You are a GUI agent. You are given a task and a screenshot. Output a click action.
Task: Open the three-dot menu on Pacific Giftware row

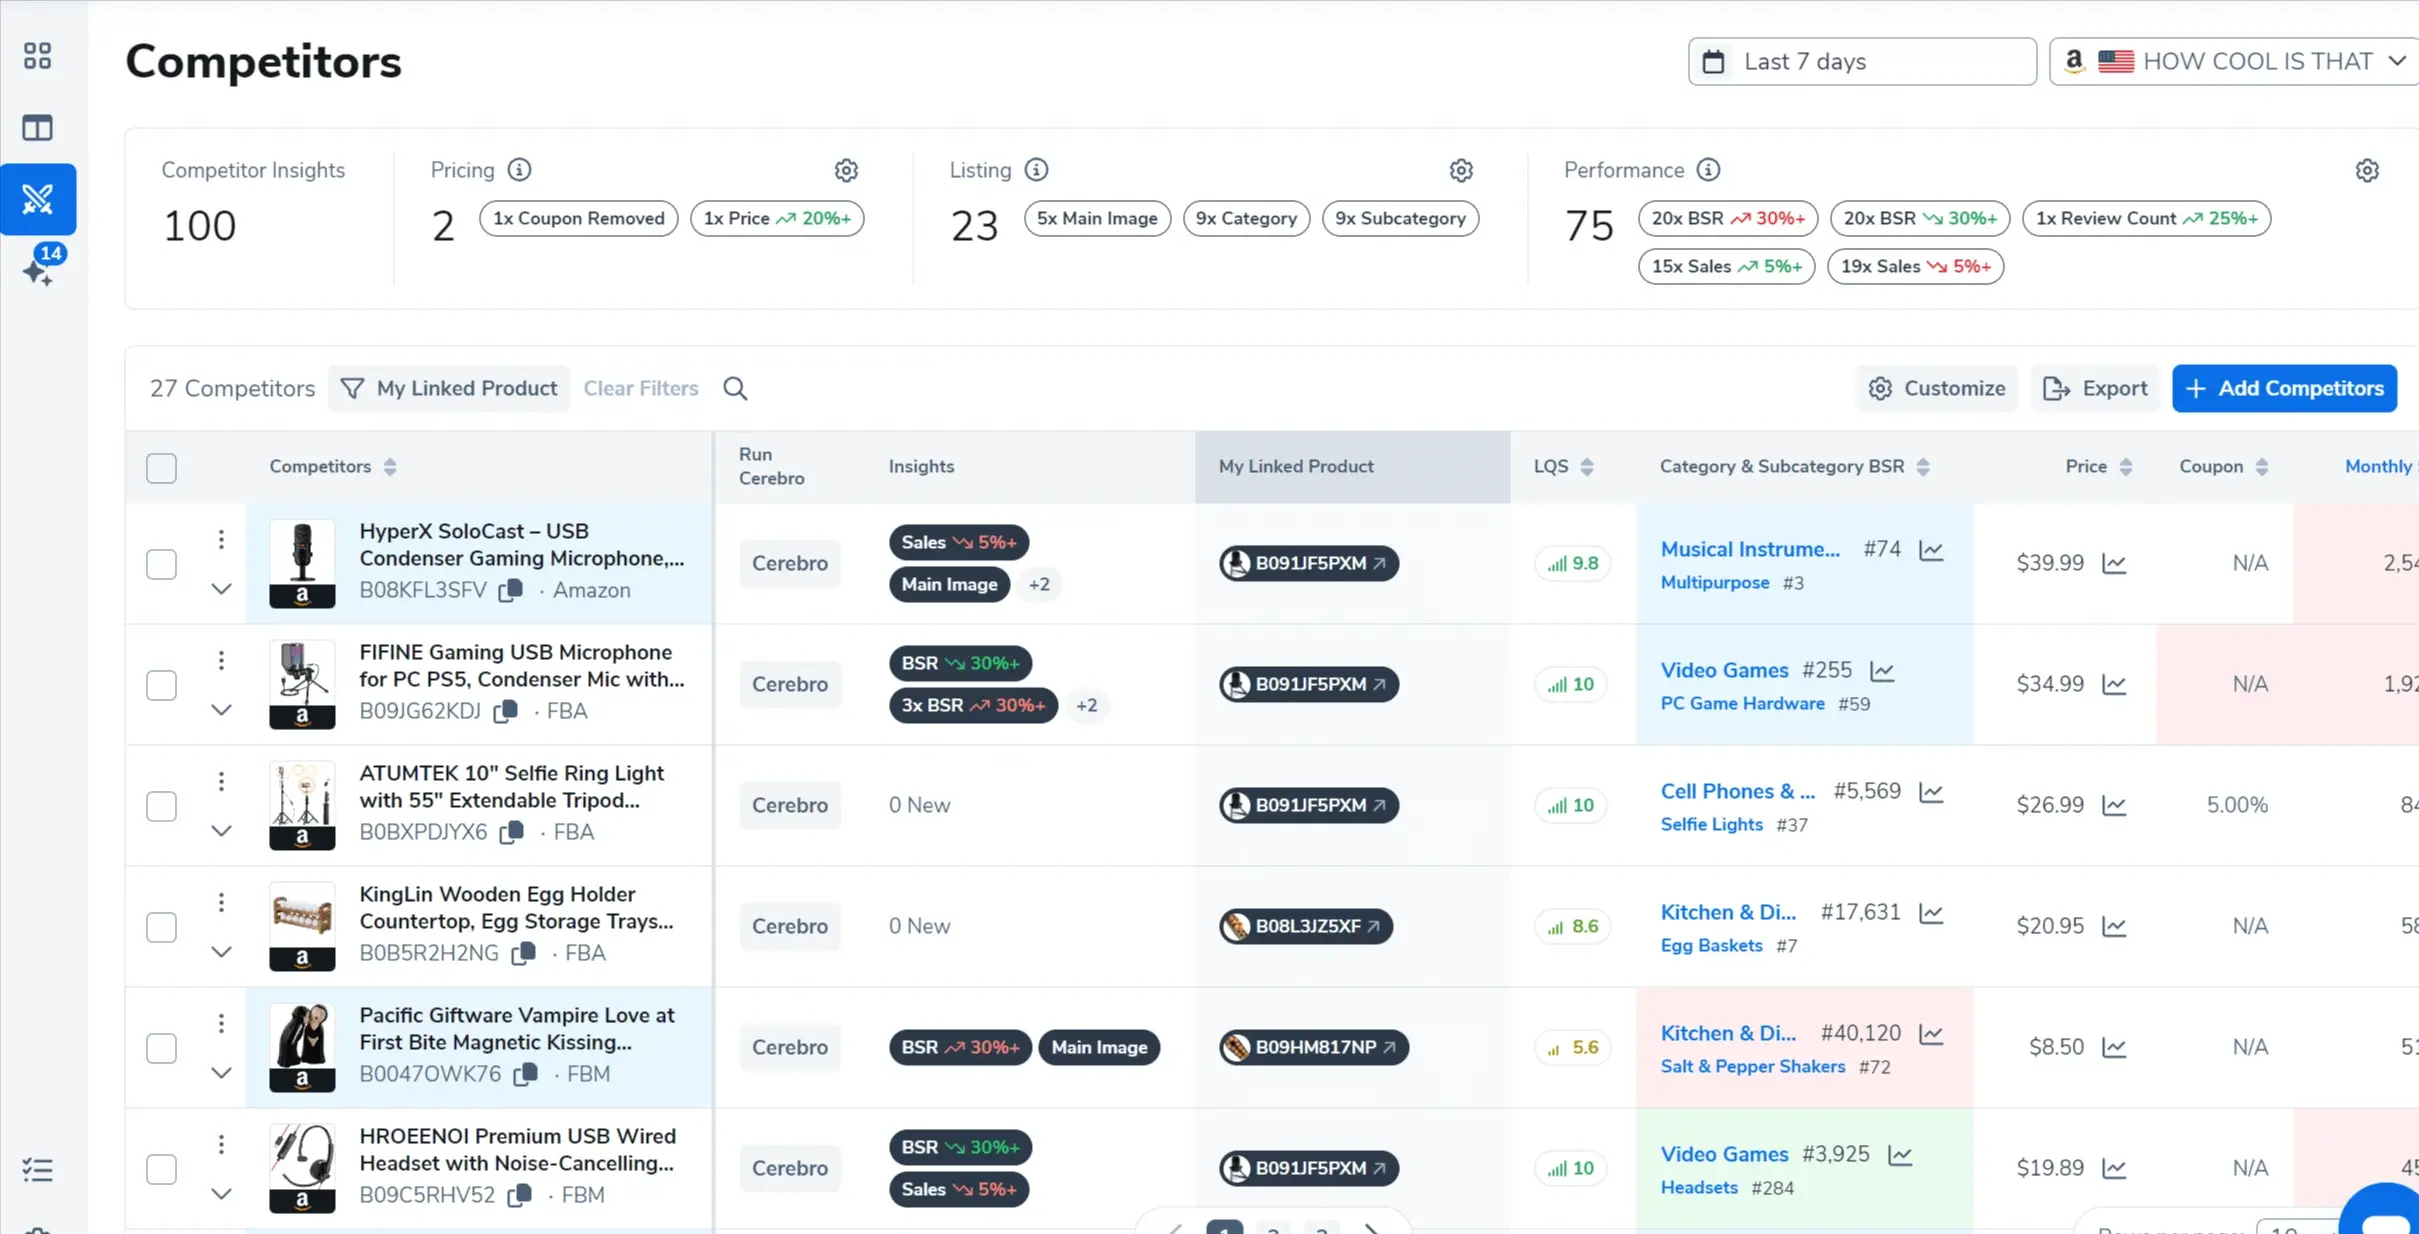click(x=221, y=1022)
